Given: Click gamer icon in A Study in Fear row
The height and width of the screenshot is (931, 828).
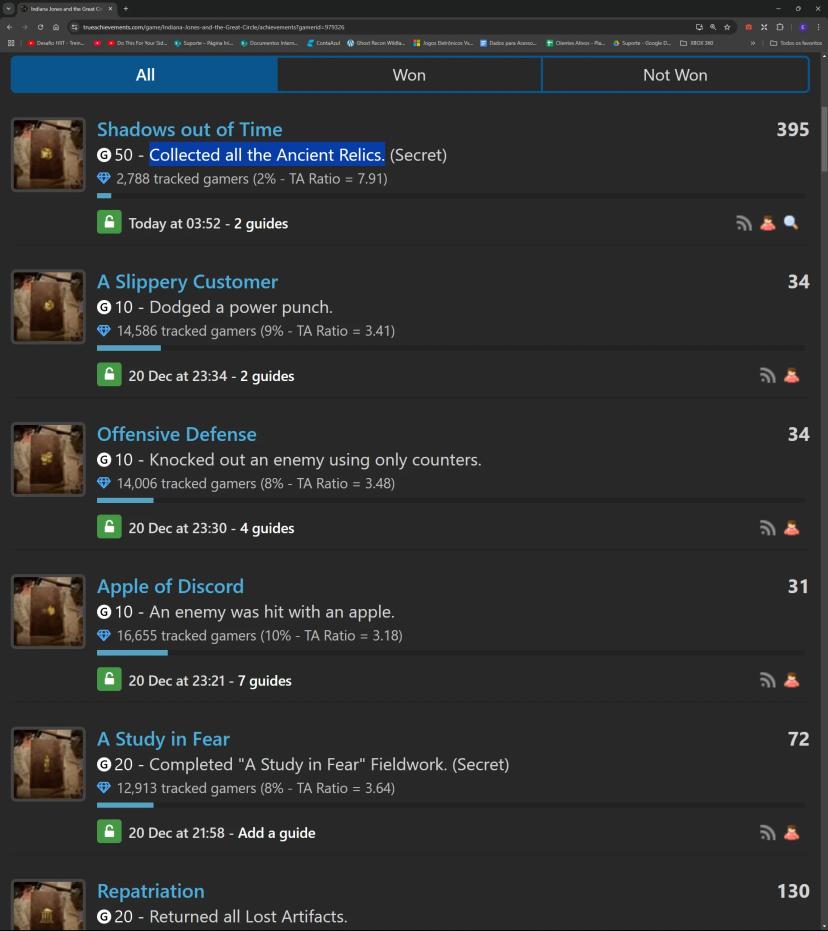Looking at the screenshot, I should tap(791, 833).
